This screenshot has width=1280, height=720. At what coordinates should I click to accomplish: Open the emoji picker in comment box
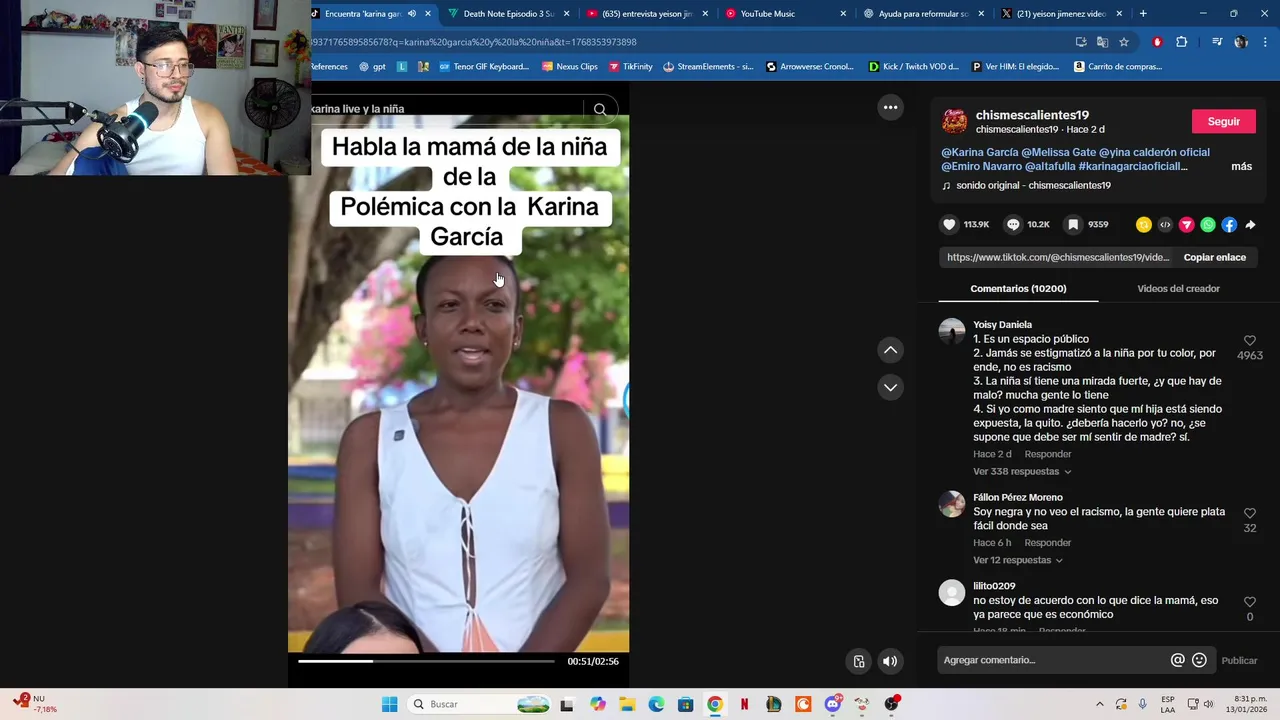[x=1199, y=660]
